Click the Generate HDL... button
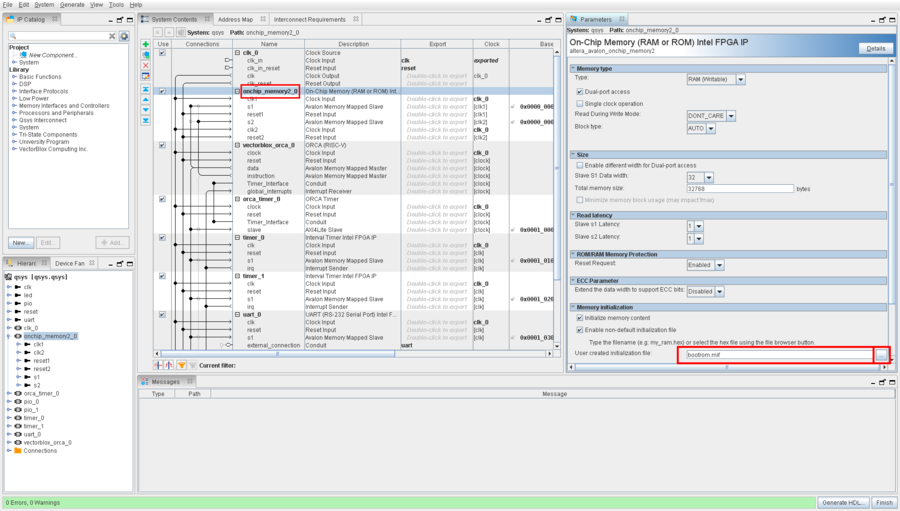Image resolution: width=900 pixels, height=511 pixels. (843, 502)
